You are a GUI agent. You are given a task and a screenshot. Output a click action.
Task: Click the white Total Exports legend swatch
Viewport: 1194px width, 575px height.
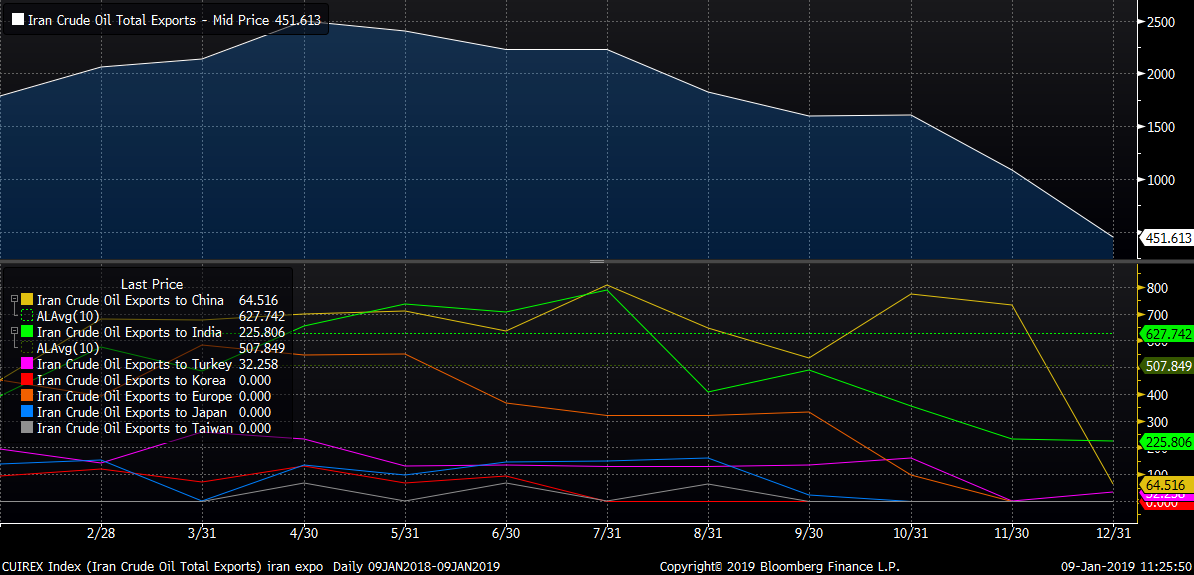click(17, 21)
